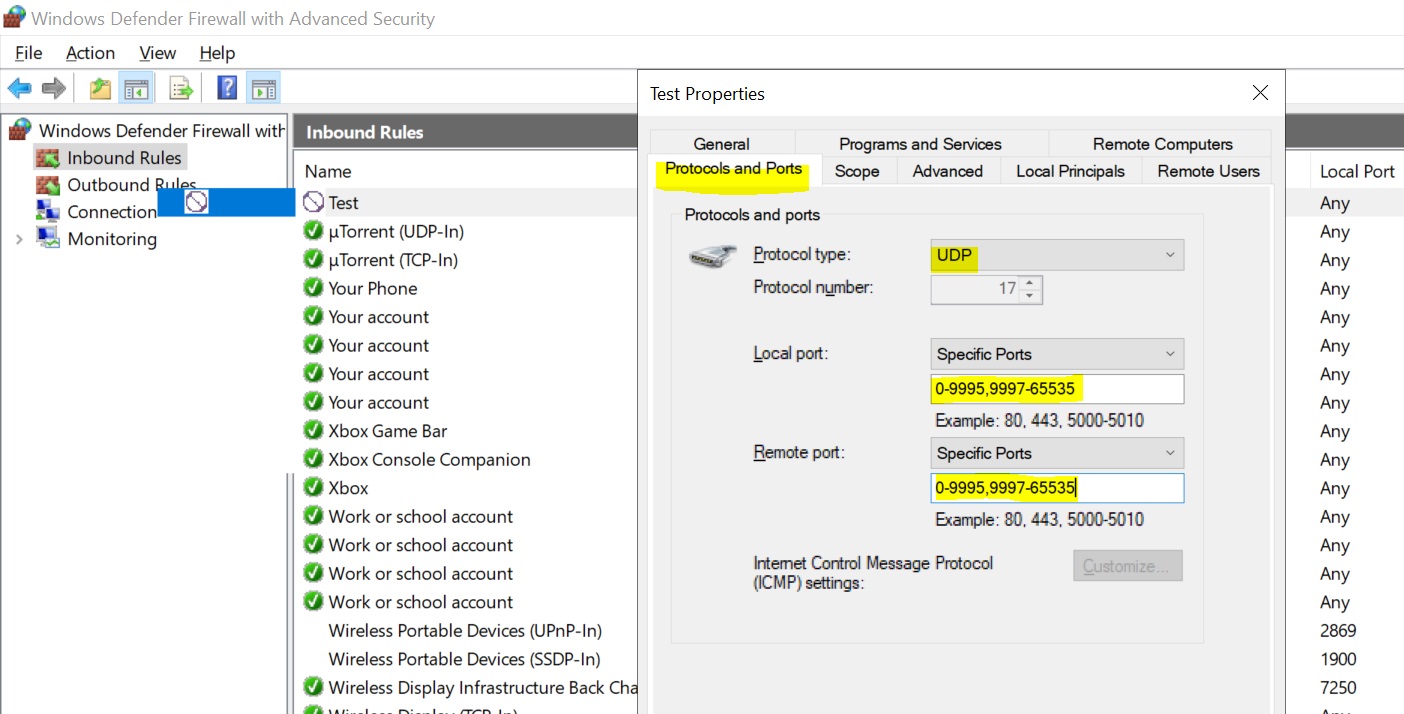Click the Outbound Rules brick wall icon
The height and width of the screenshot is (714, 1404).
[48, 185]
